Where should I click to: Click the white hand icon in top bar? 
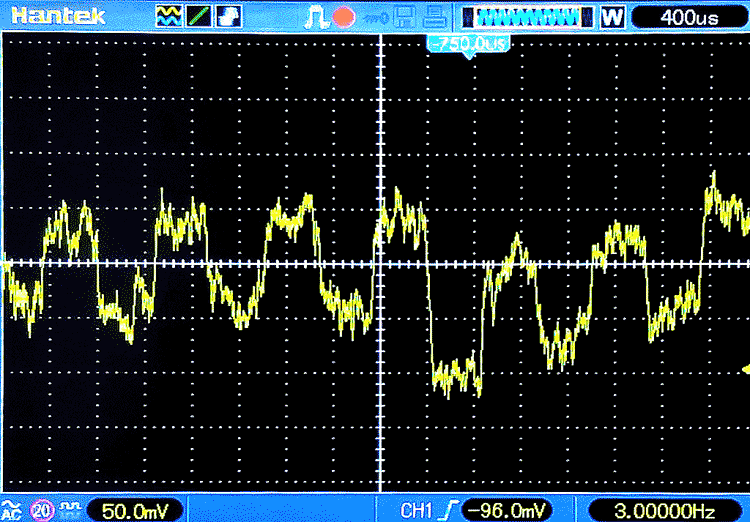click(229, 16)
